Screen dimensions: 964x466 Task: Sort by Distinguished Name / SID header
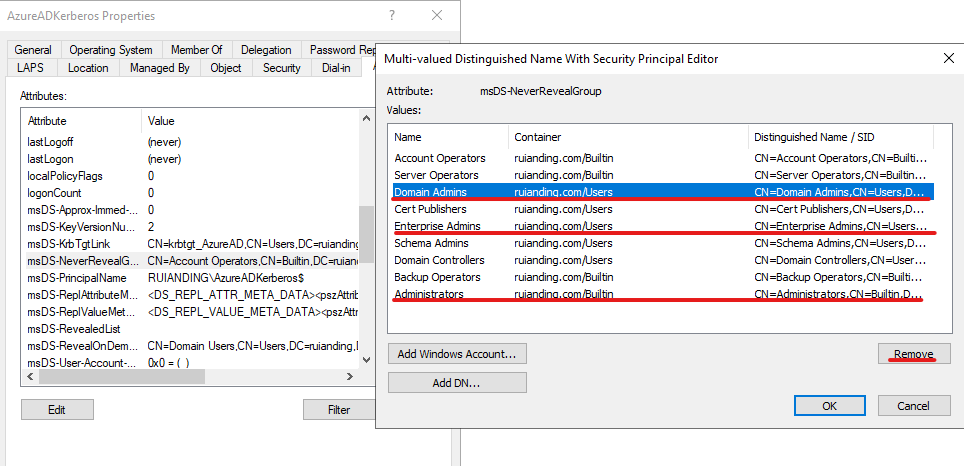point(841,137)
